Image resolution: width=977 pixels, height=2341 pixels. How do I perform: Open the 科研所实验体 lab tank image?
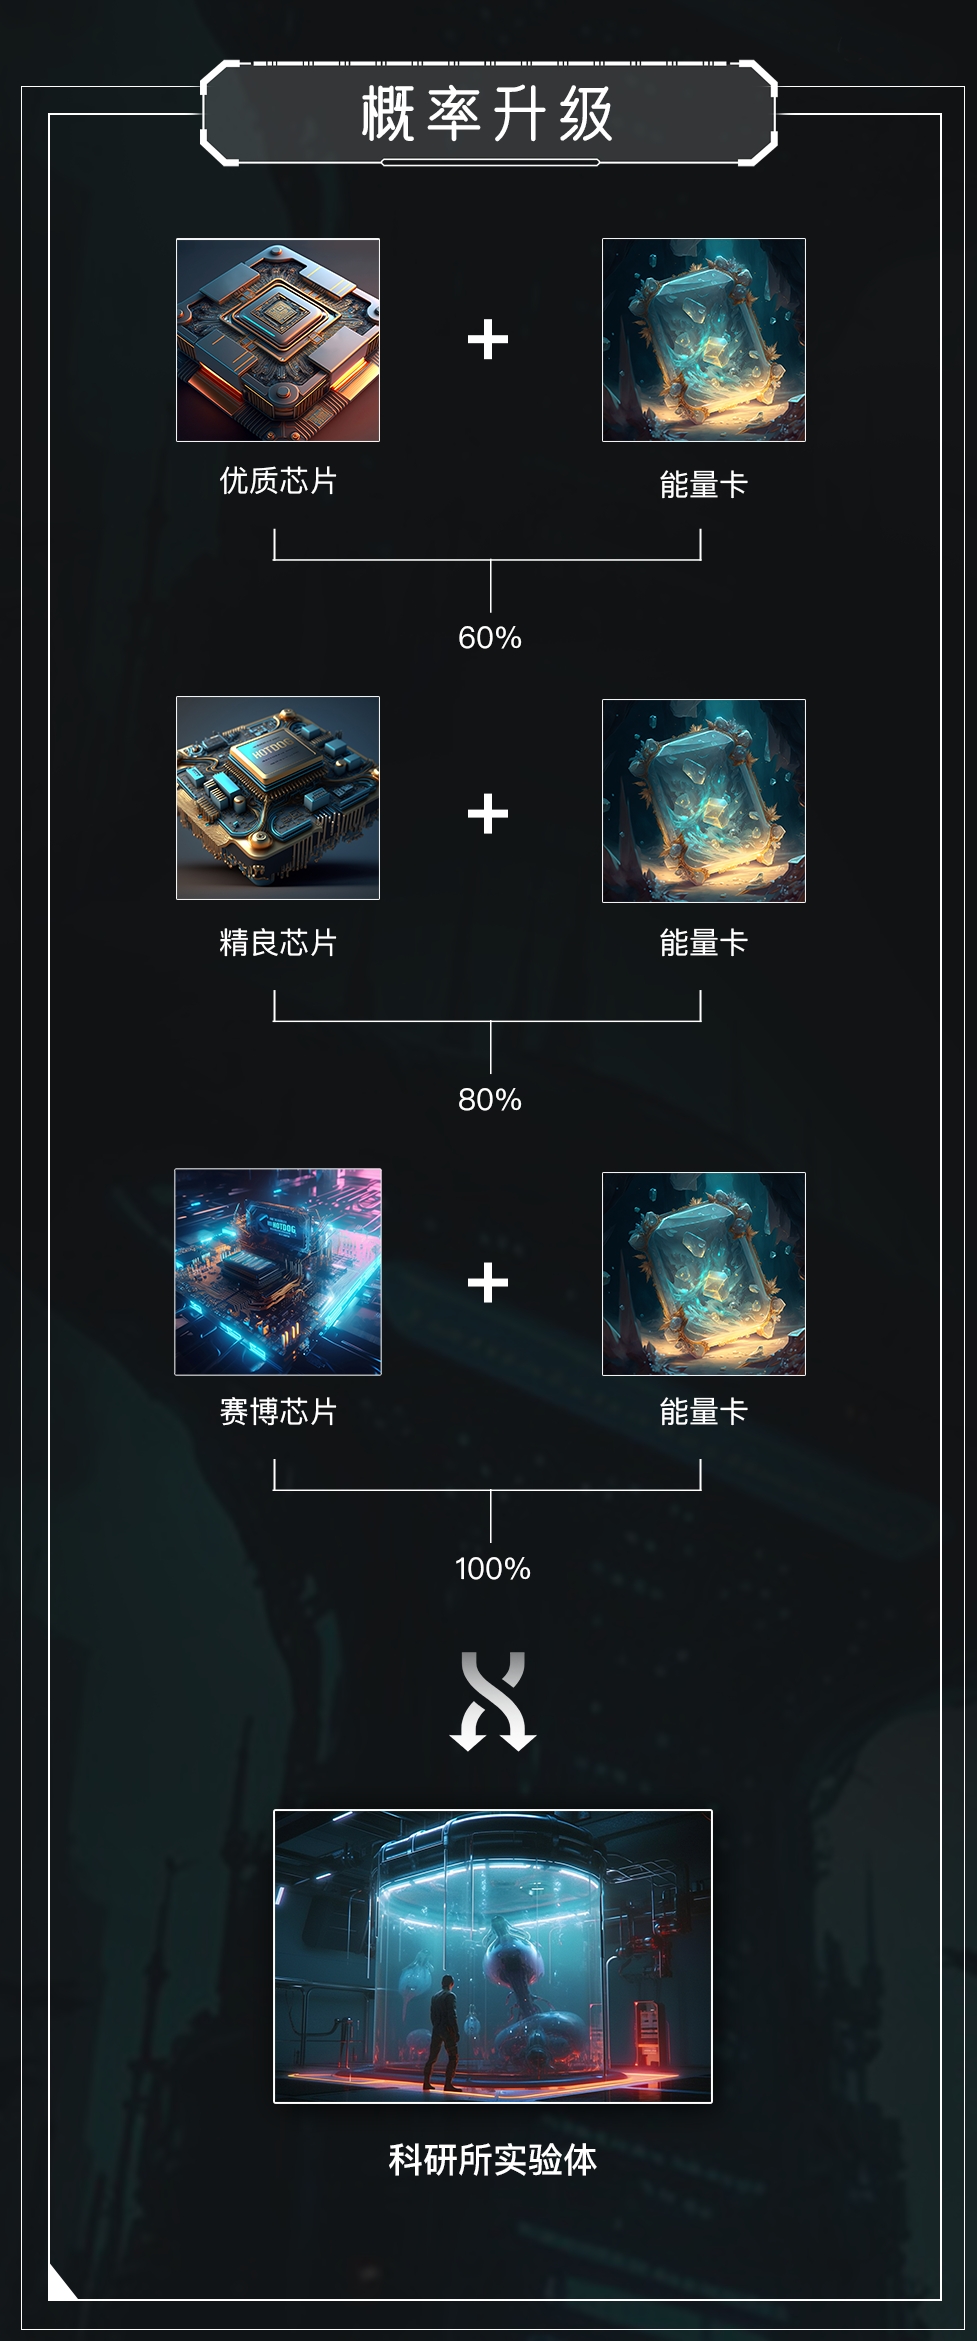(x=493, y=1956)
